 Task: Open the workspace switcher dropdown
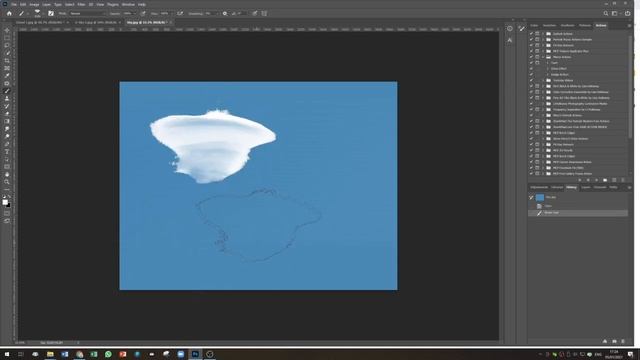coord(615,13)
